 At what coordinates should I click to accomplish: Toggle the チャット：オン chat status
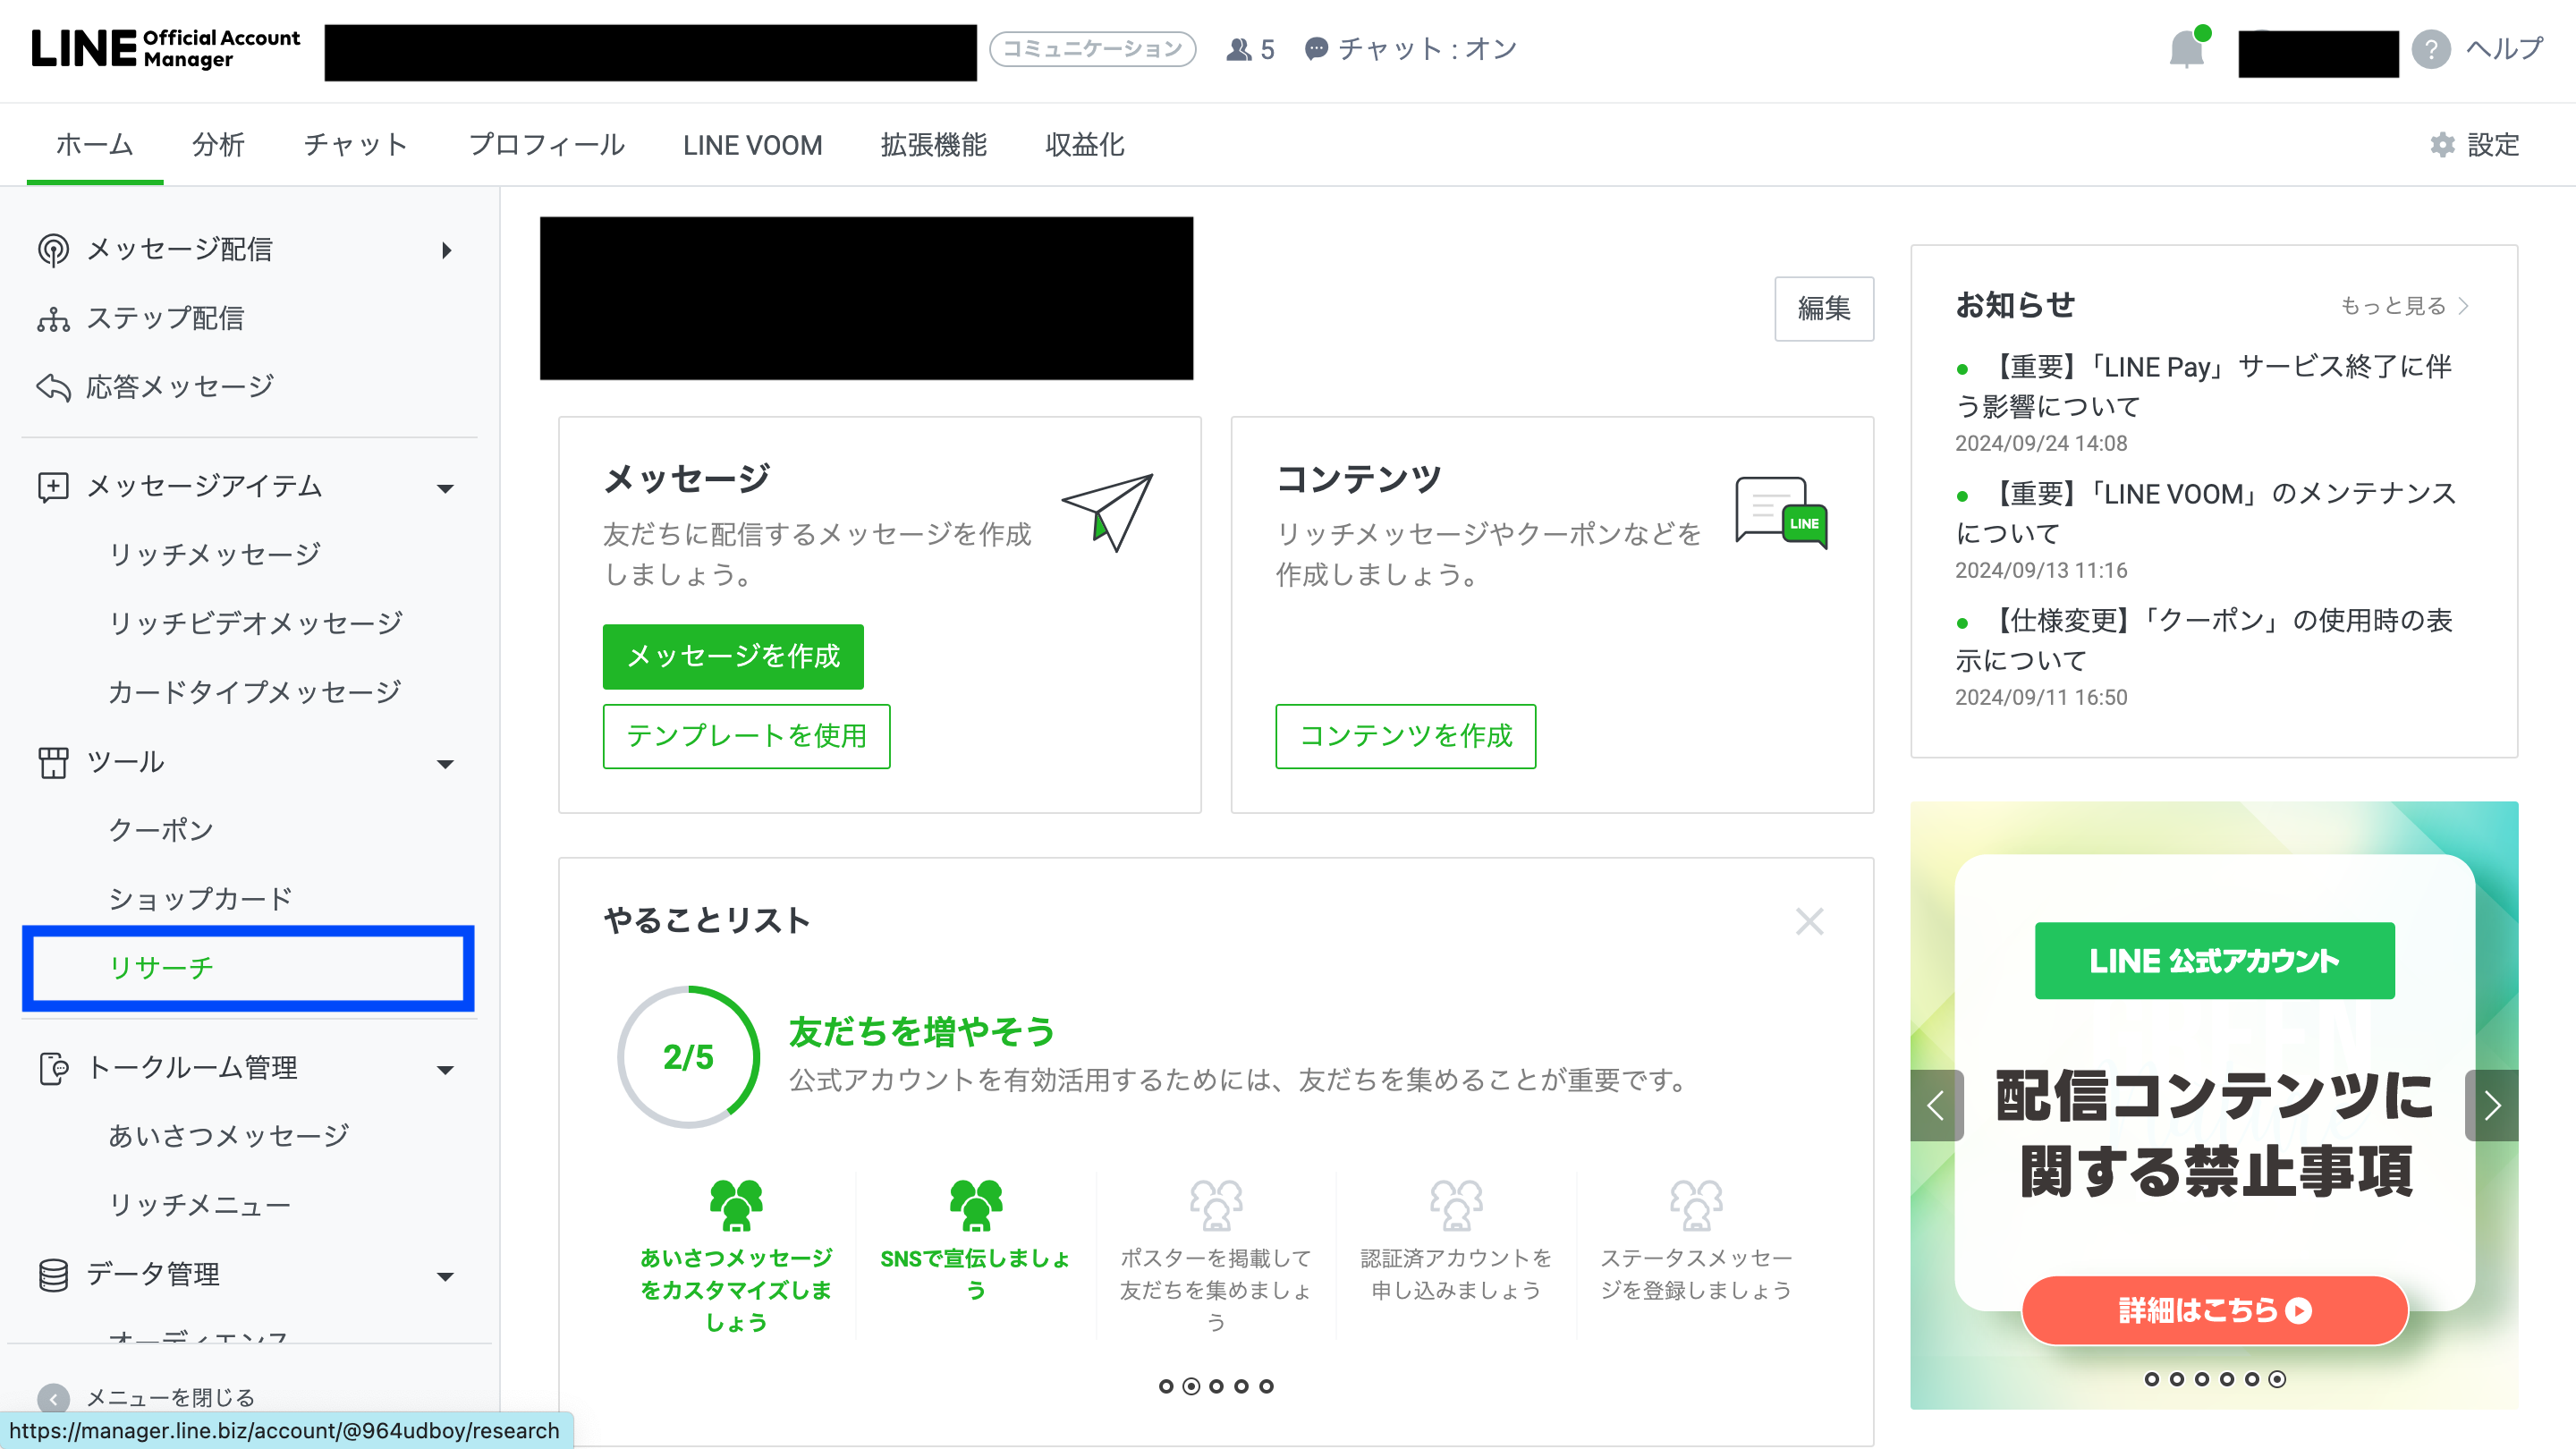pos(1412,49)
